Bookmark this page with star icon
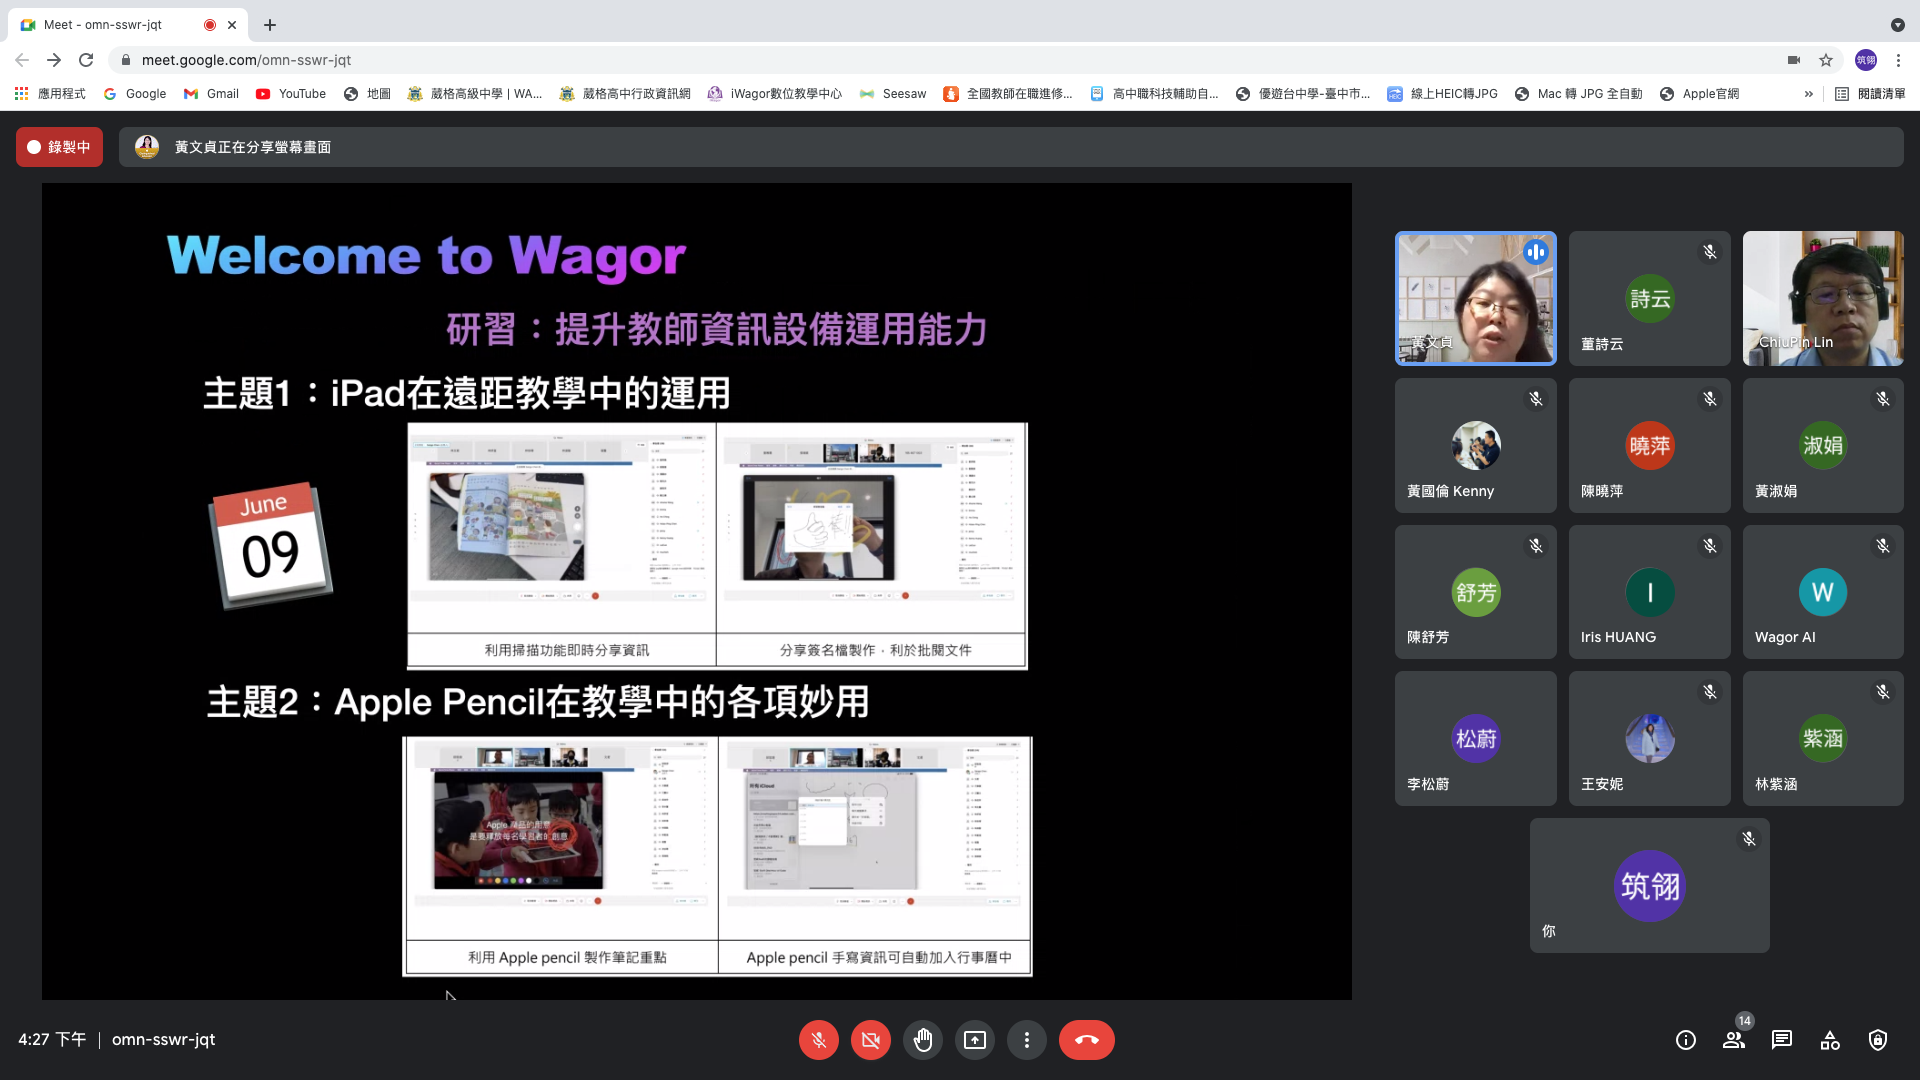The height and width of the screenshot is (1080, 1920). [1826, 60]
